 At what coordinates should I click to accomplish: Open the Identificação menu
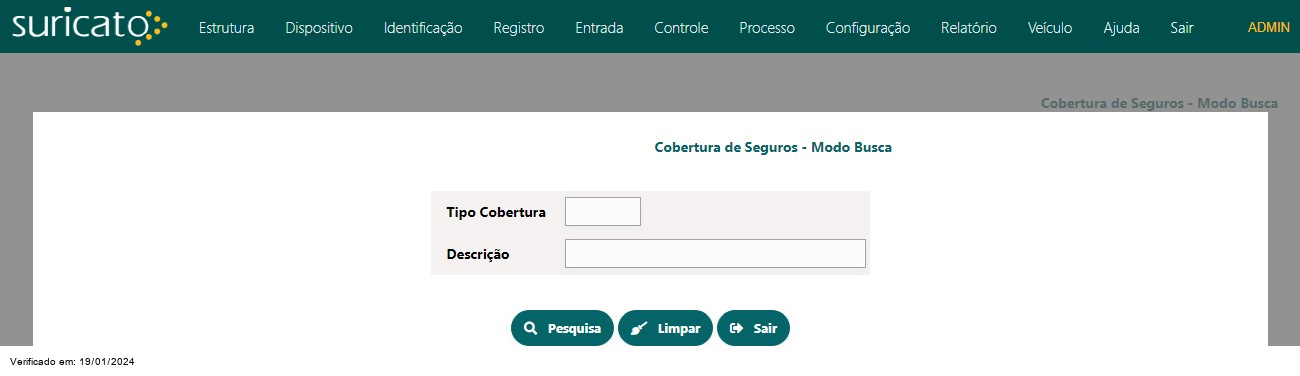pos(423,28)
